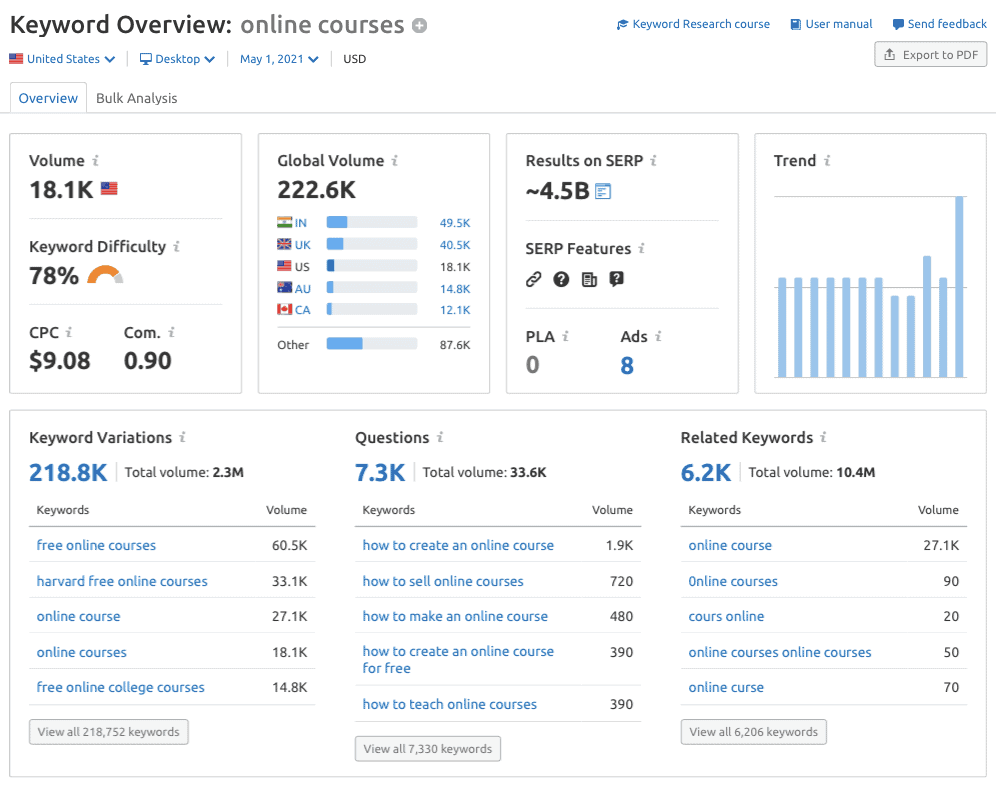Viewport: 996px width, 786px height.
Task: Expand the Desktop device selector
Action: (x=177, y=59)
